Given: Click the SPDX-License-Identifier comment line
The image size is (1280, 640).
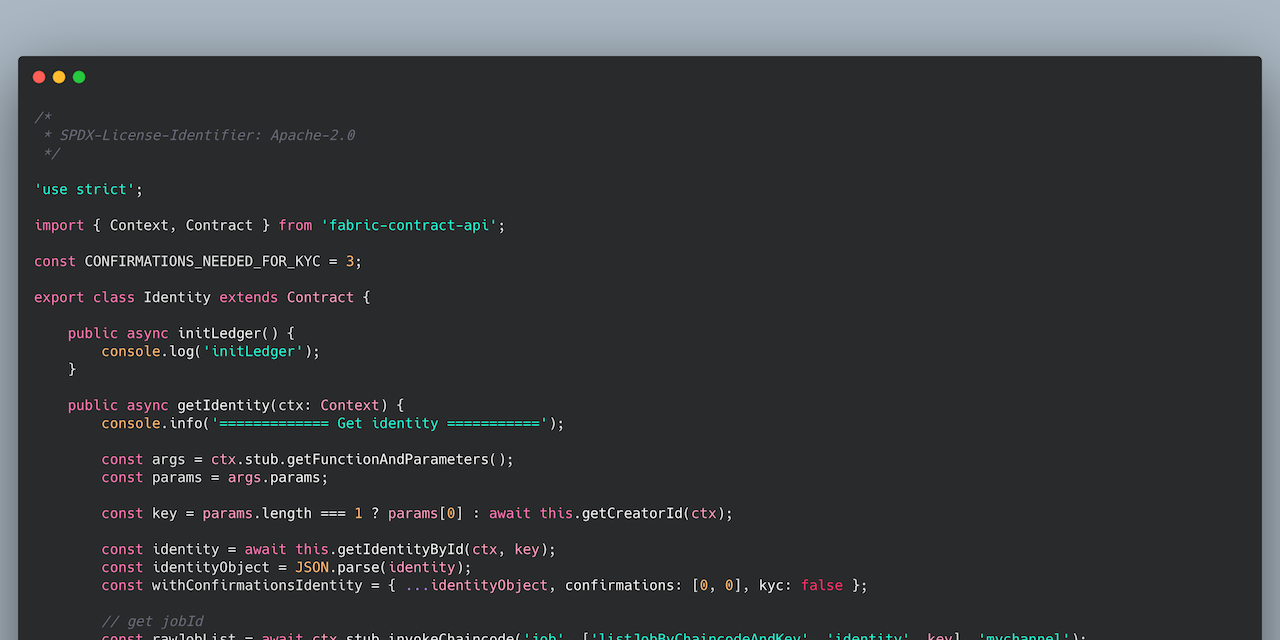Looking at the screenshot, I should tap(208, 135).
